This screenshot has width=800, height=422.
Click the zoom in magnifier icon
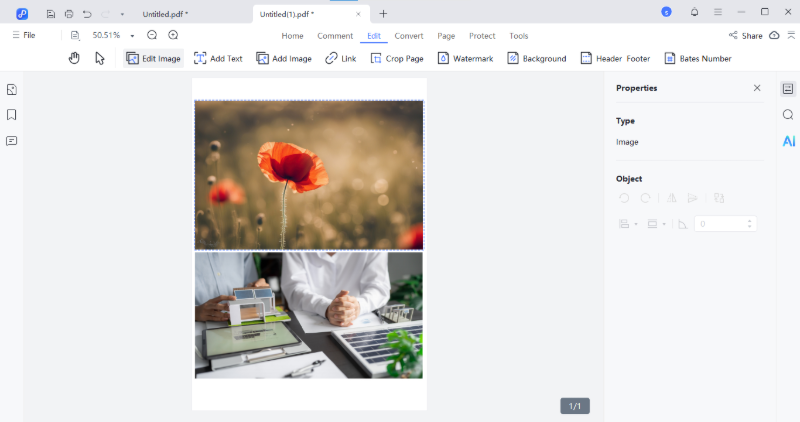173,35
